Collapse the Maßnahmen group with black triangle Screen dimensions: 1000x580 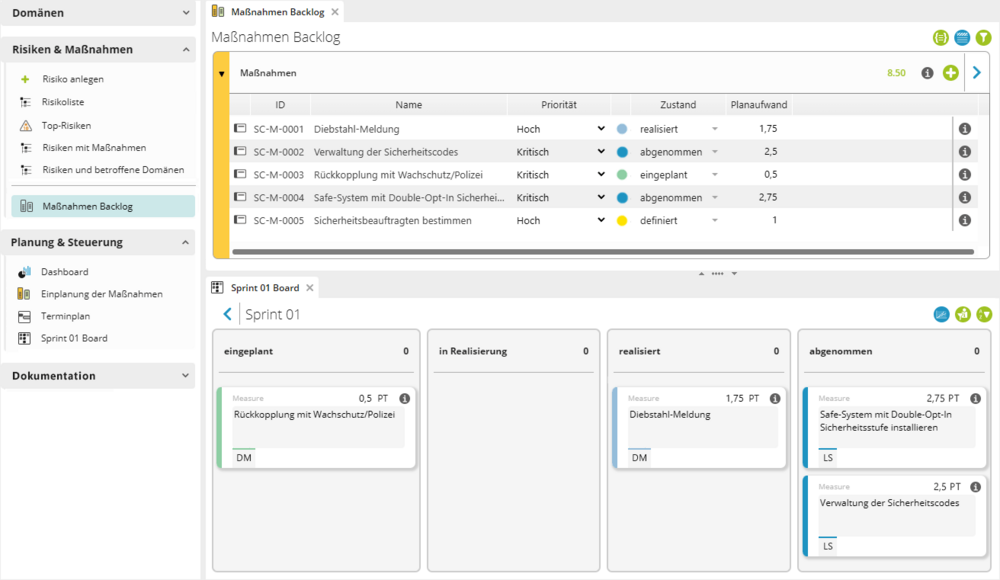(x=221, y=73)
